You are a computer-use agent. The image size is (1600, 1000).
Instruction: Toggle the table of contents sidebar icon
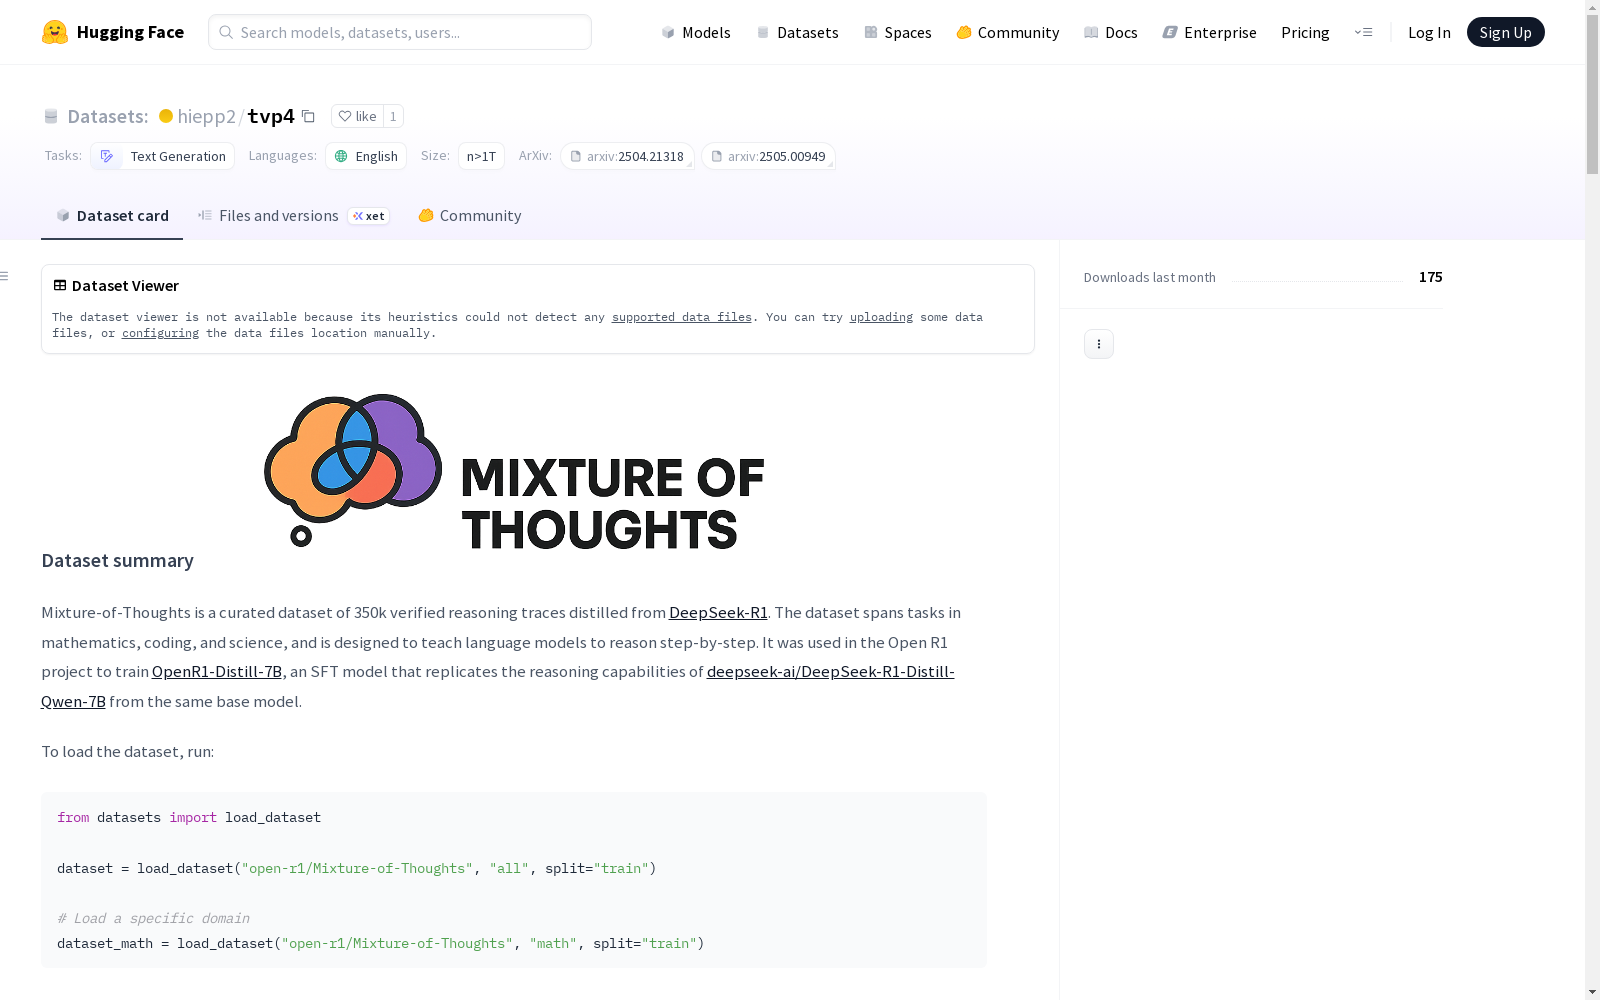point(5,276)
